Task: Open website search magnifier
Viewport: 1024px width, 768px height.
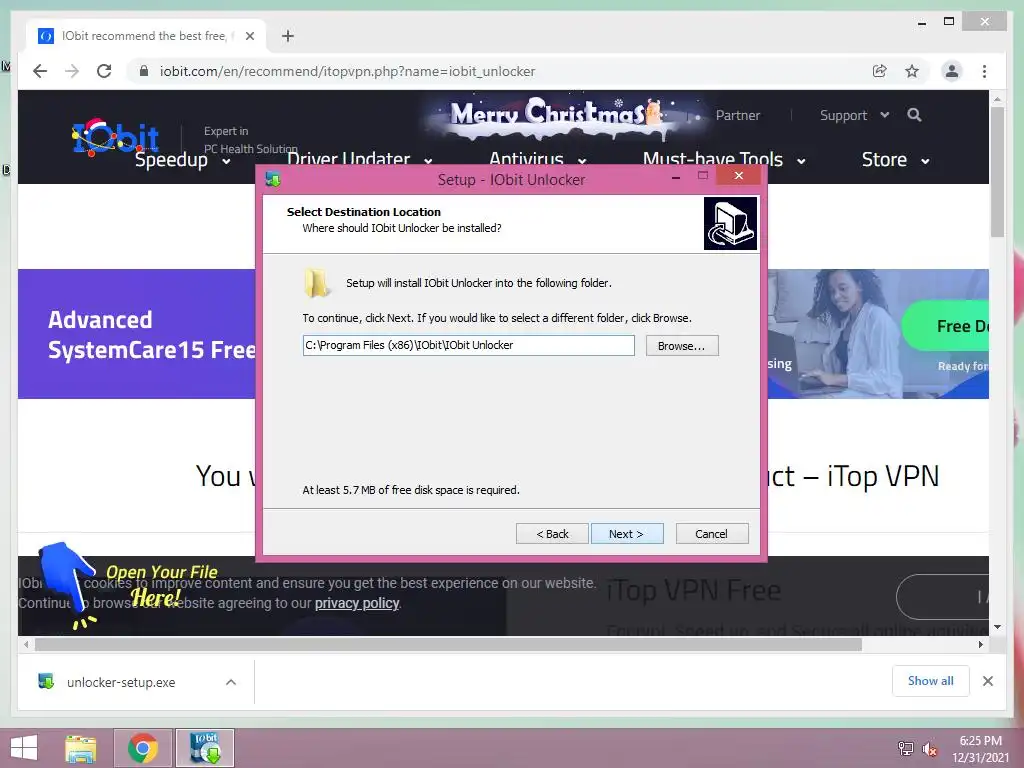Action: click(x=914, y=115)
